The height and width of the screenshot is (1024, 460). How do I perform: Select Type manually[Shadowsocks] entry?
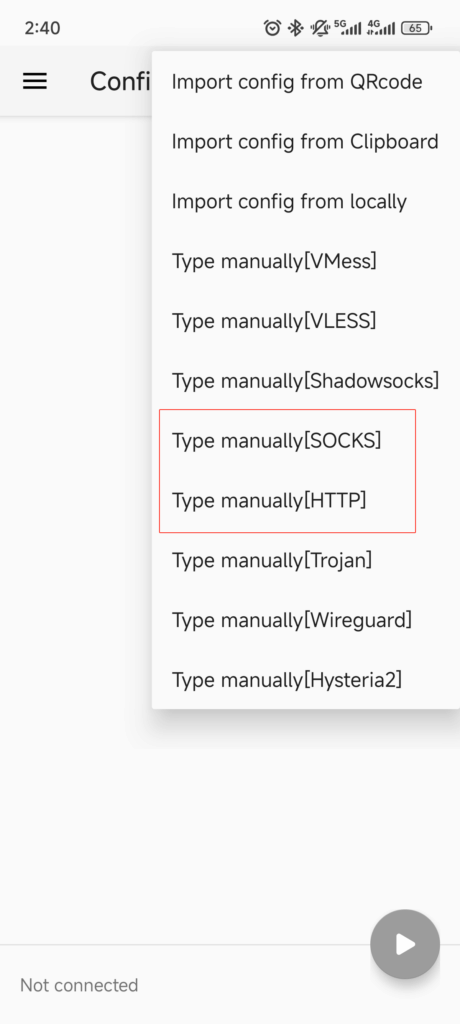coord(306,381)
